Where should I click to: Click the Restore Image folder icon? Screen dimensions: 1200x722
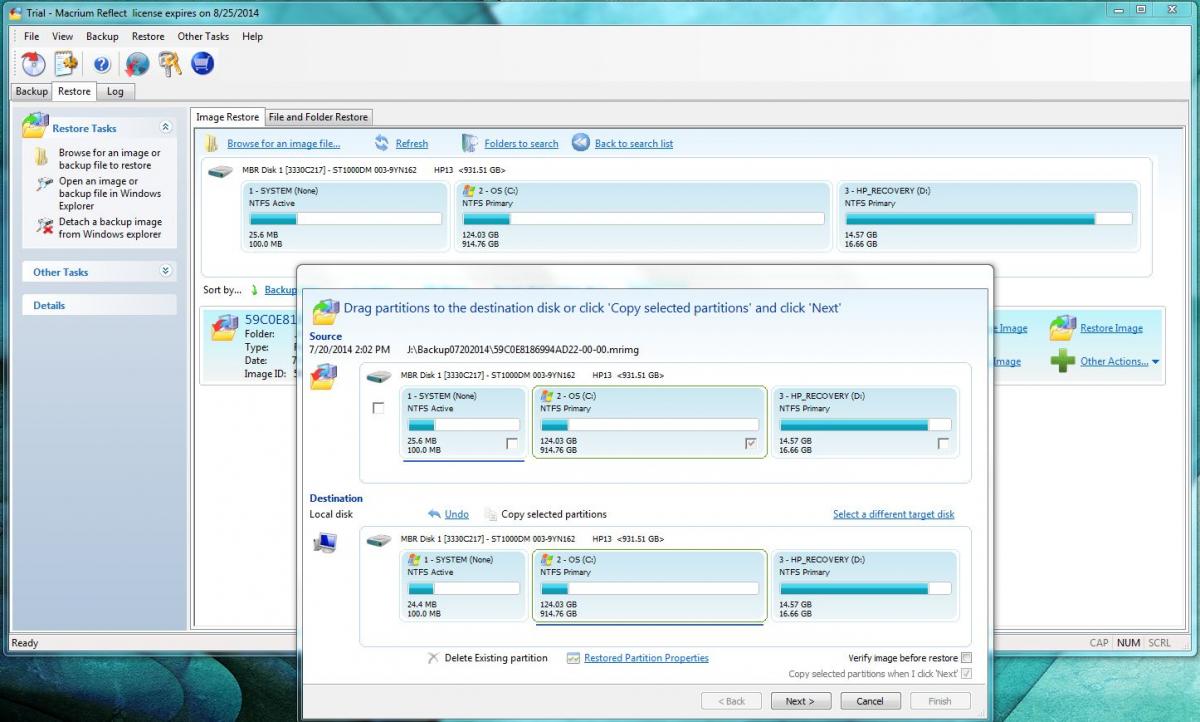[1062, 328]
